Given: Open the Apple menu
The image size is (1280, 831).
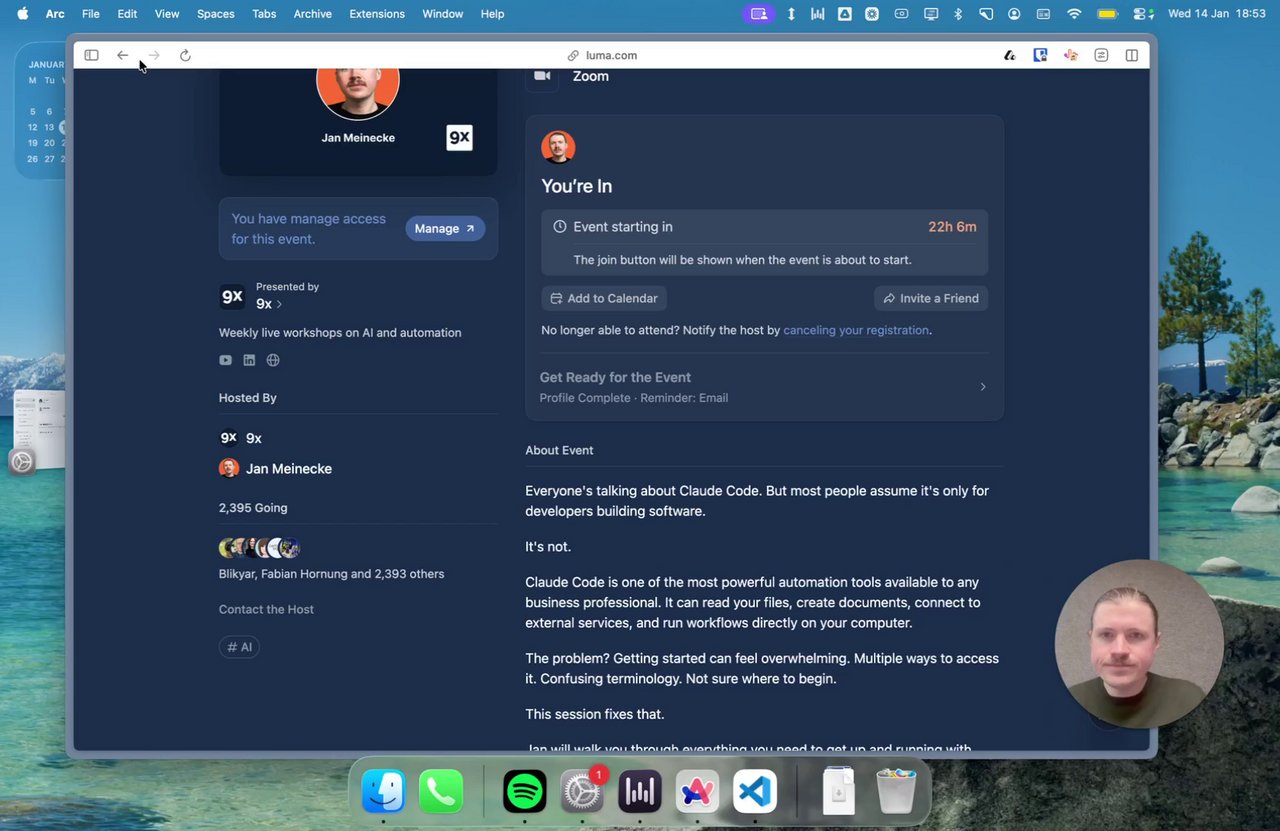Looking at the screenshot, I should 22,14.
